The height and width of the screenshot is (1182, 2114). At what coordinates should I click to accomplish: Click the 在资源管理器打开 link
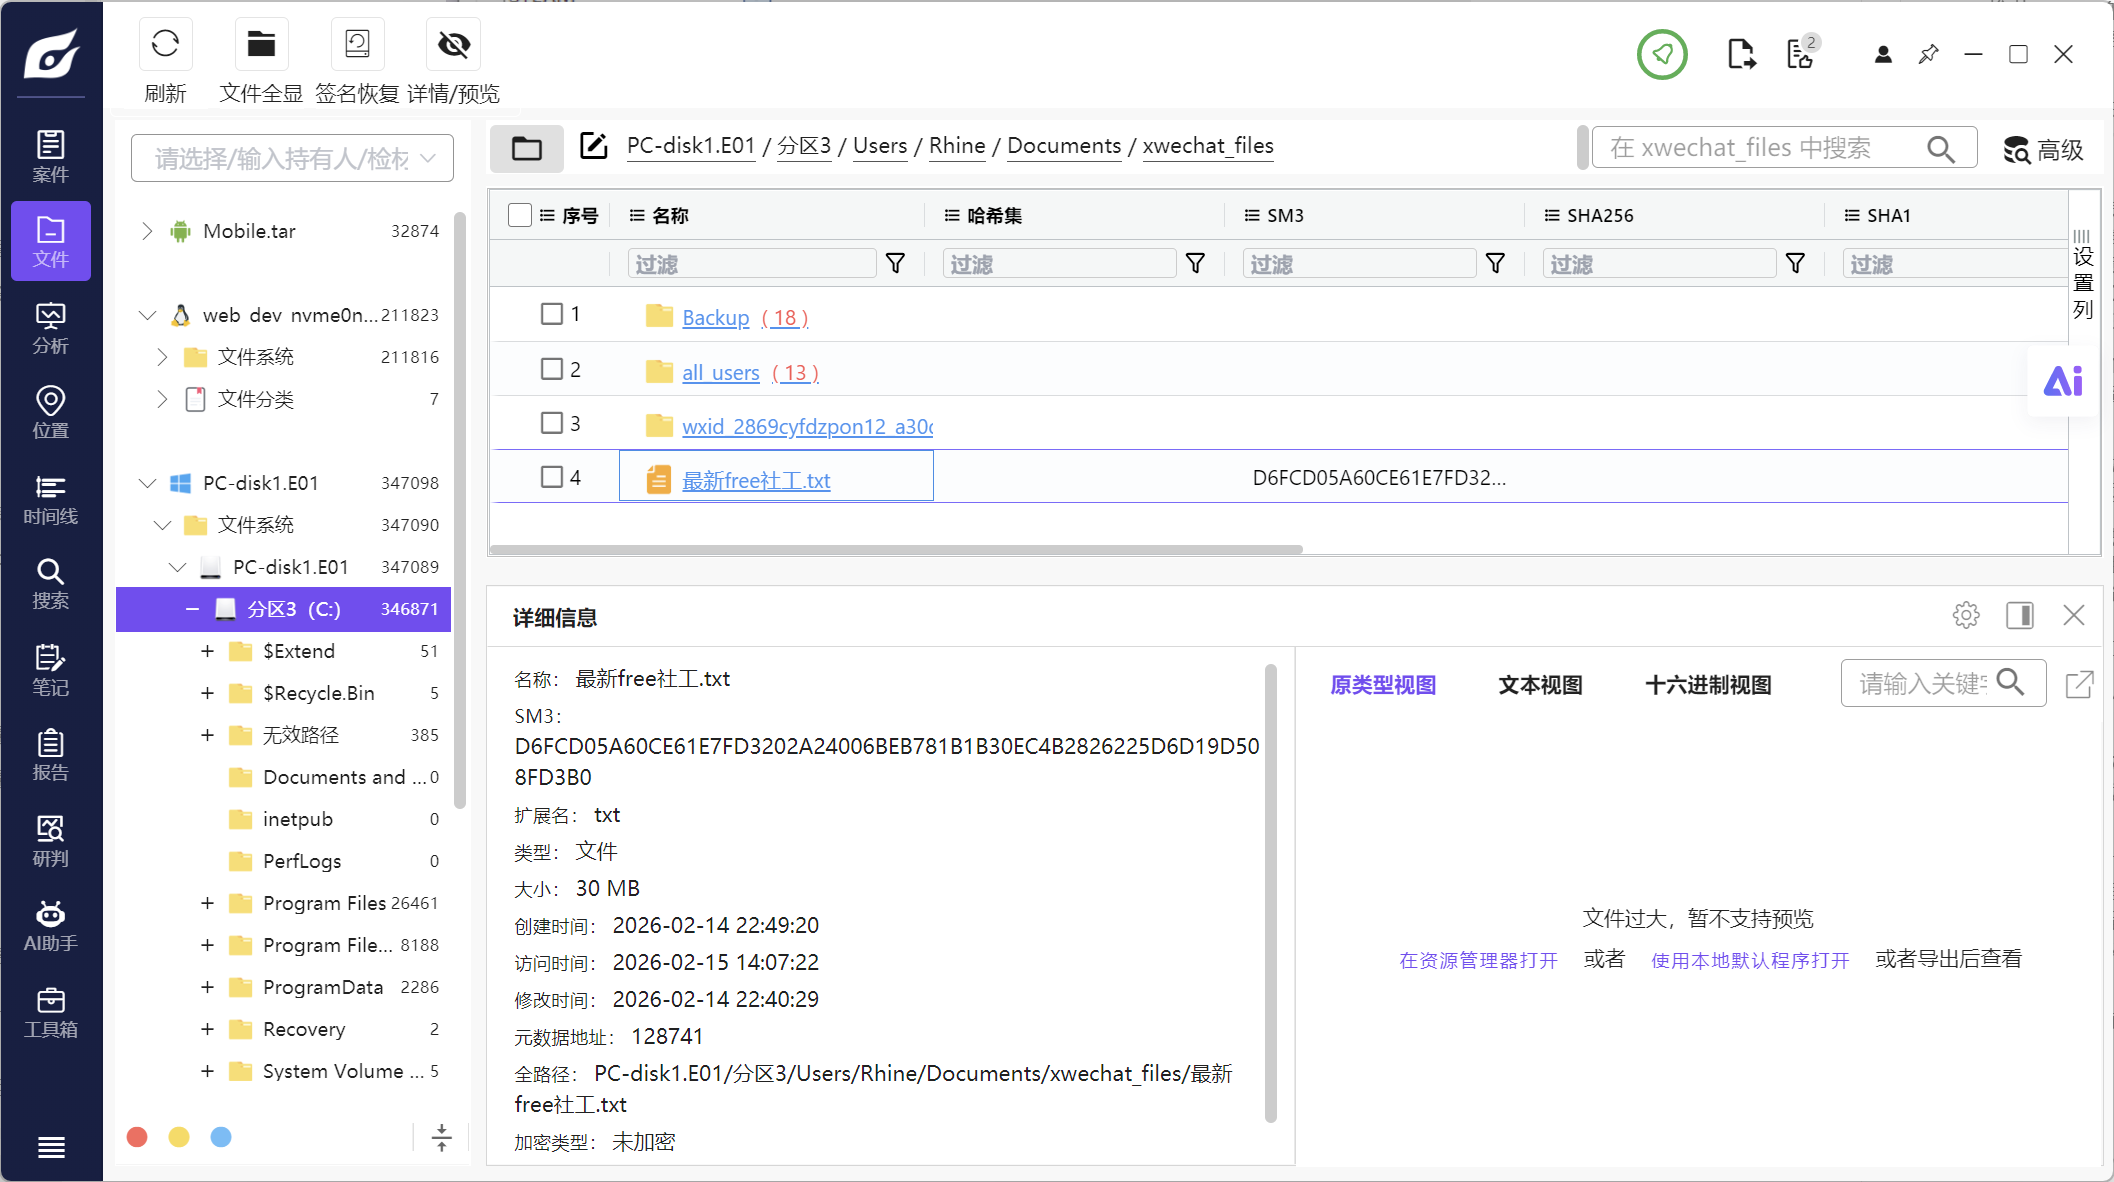pos(1478,960)
